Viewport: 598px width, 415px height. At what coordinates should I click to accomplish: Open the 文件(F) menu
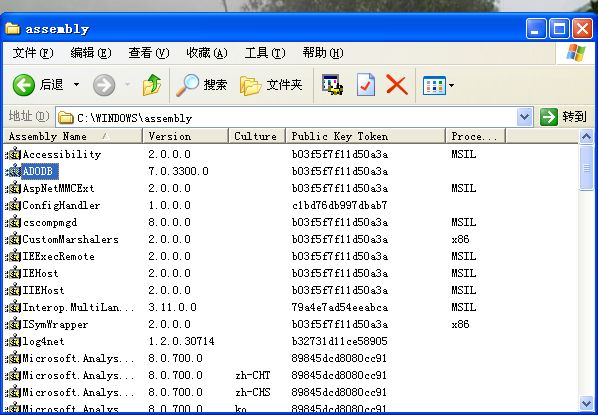(x=33, y=53)
